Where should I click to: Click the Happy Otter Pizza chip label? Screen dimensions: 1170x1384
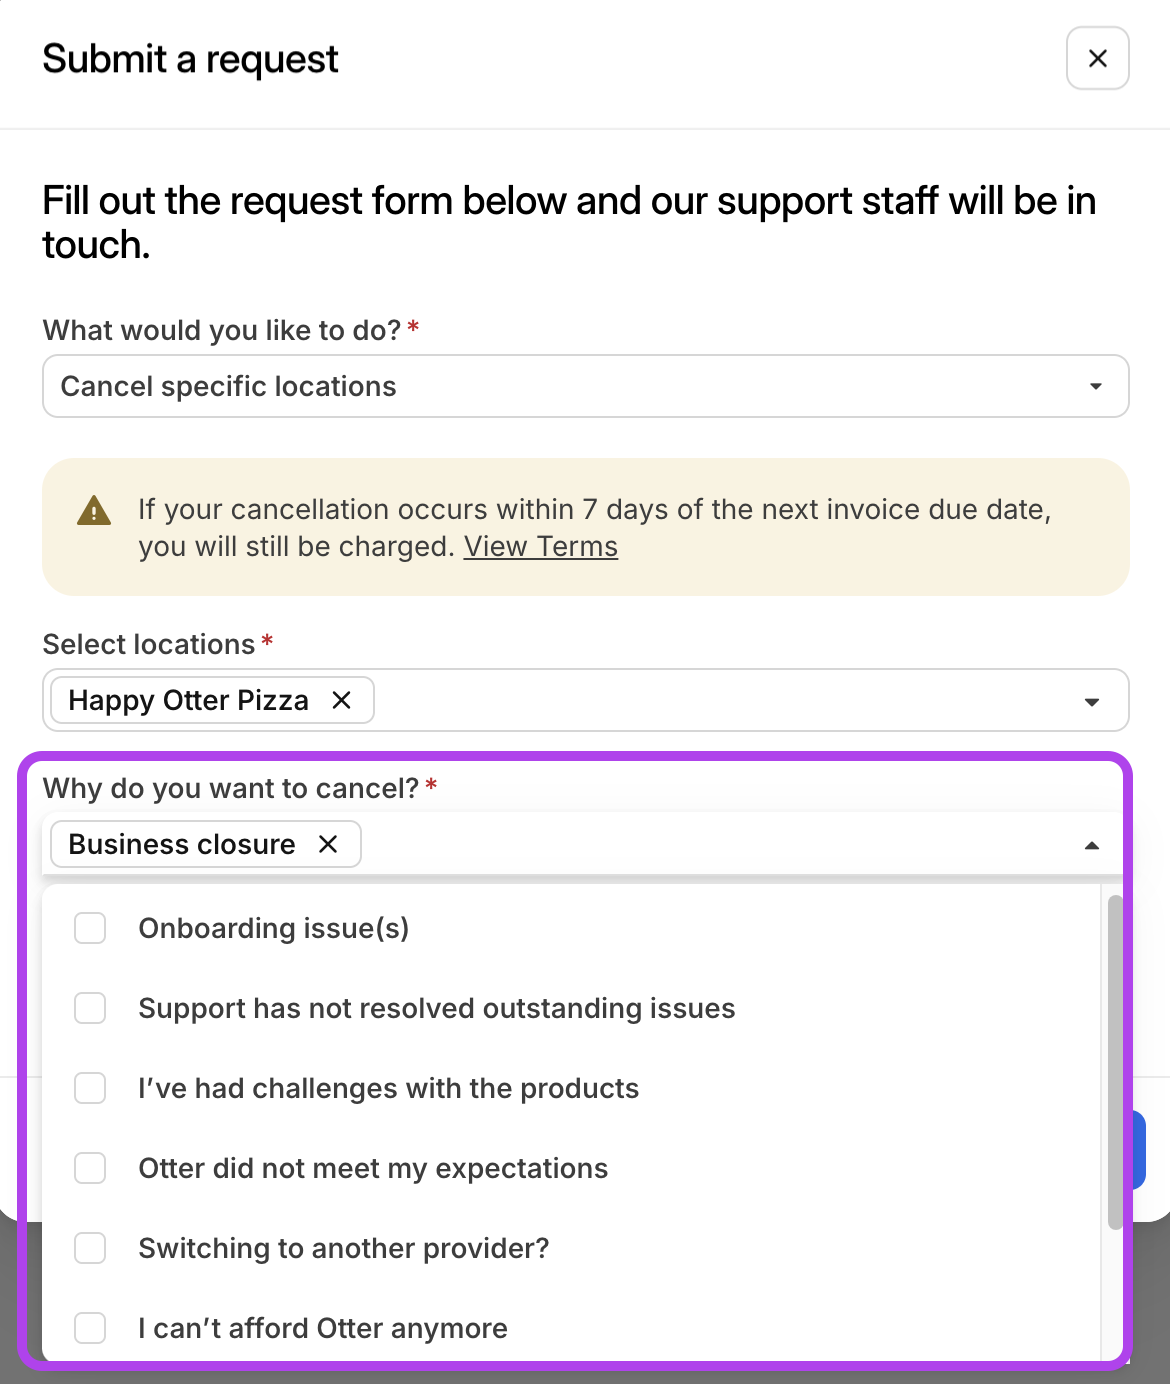tap(188, 700)
